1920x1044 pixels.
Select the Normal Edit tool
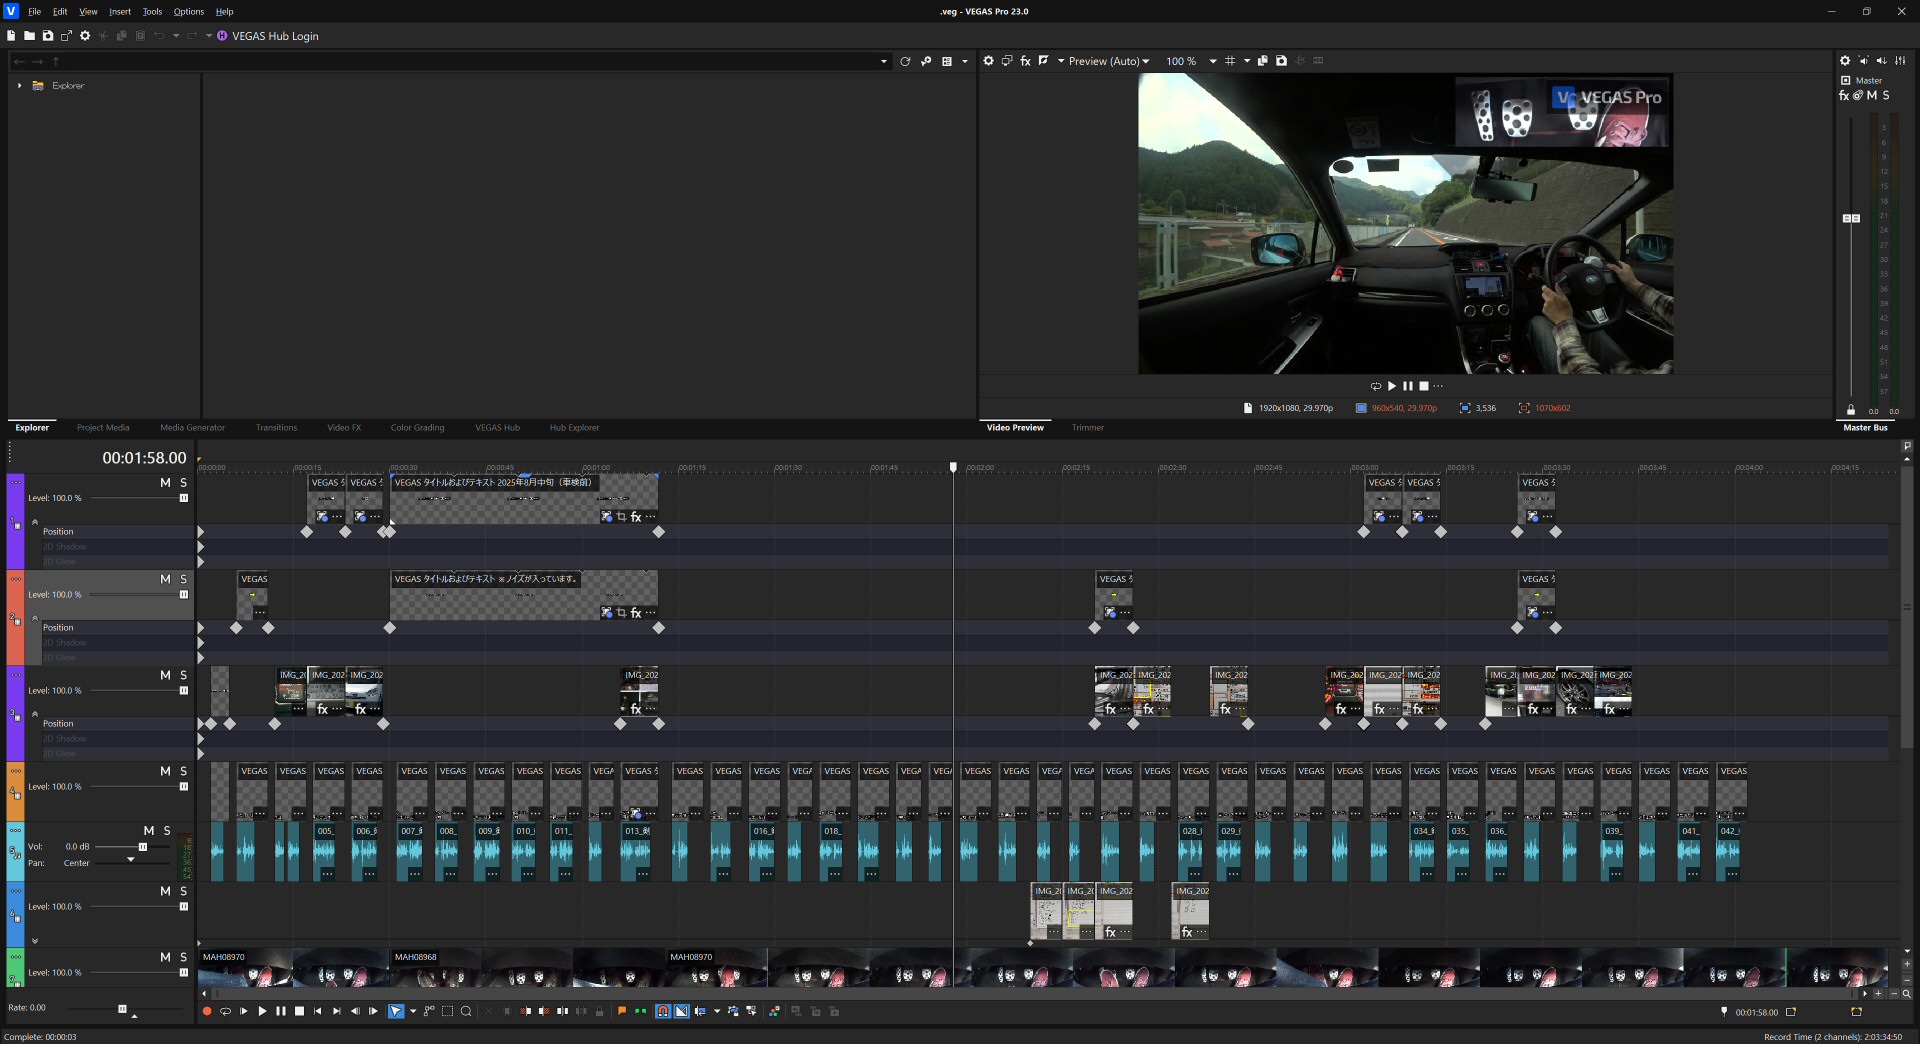396,1011
